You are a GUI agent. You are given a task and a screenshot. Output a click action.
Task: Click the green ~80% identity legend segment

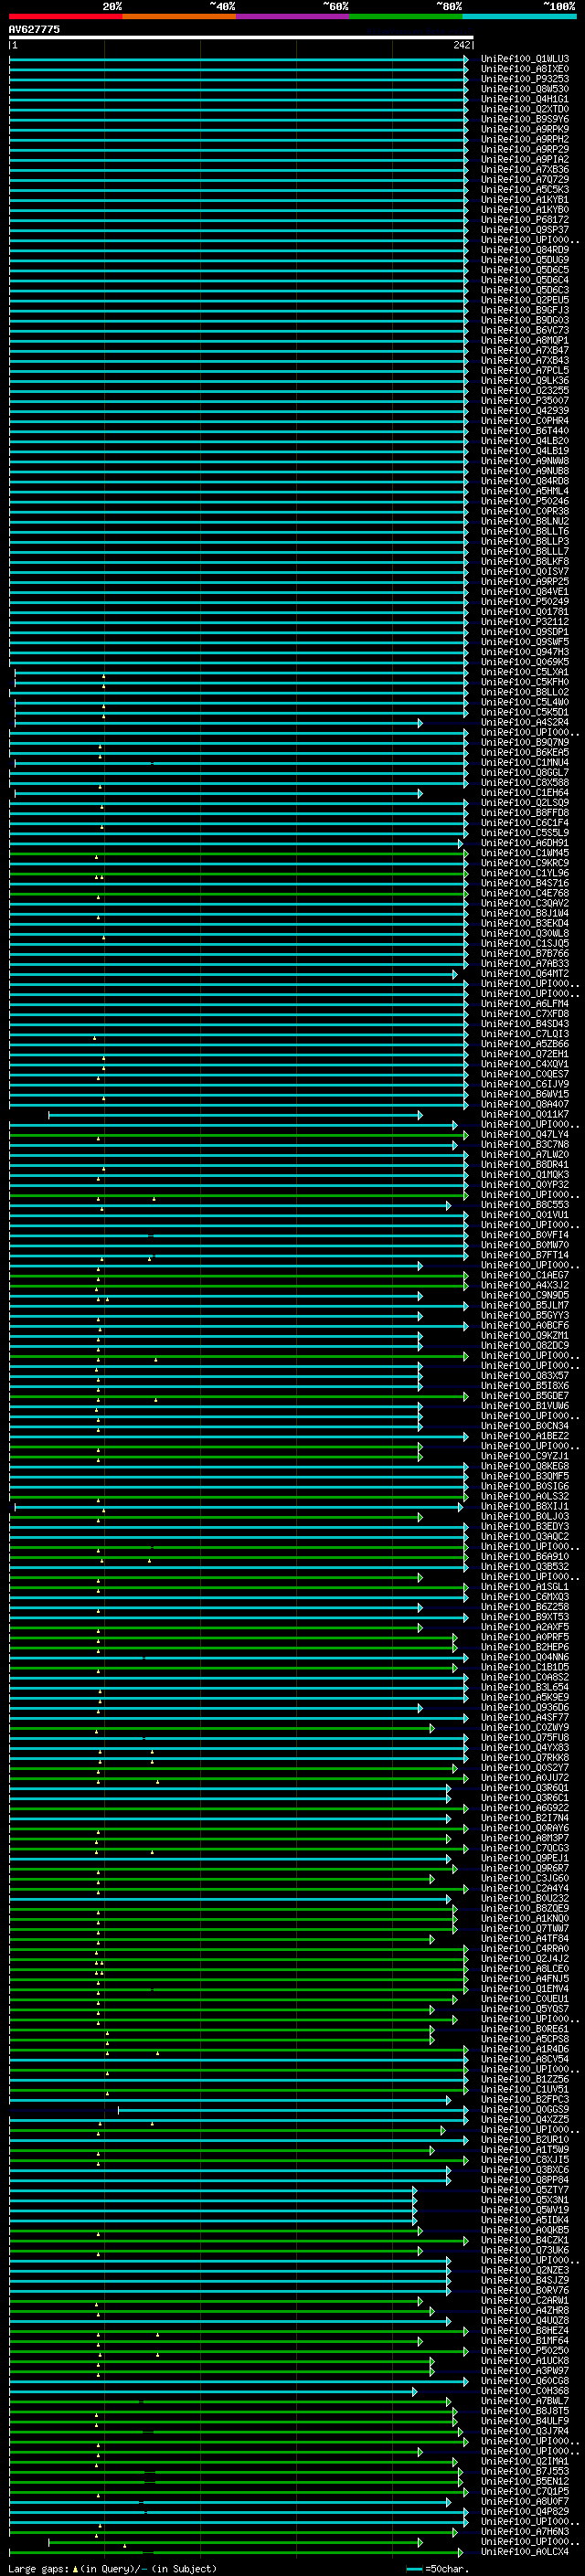click(406, 16)
